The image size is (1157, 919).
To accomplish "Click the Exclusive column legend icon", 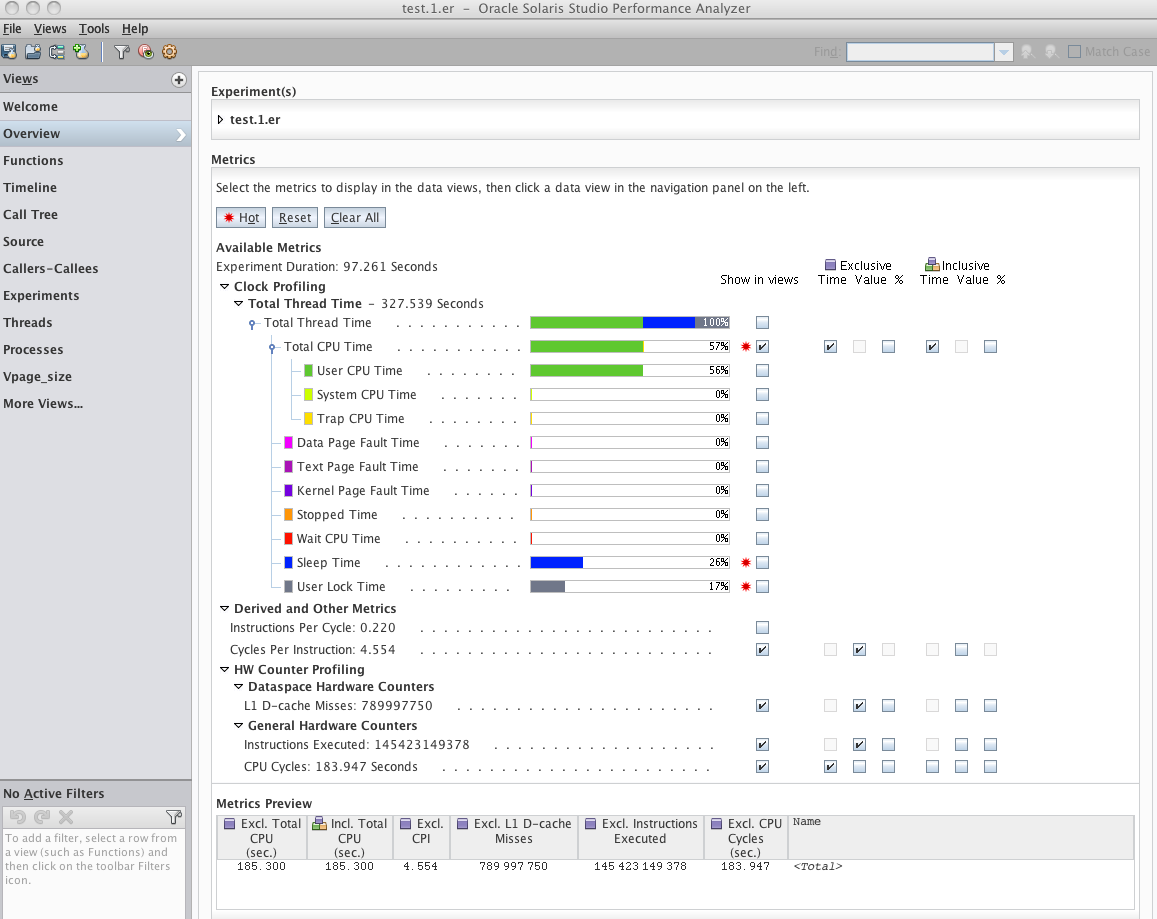I will coord(830,264).
